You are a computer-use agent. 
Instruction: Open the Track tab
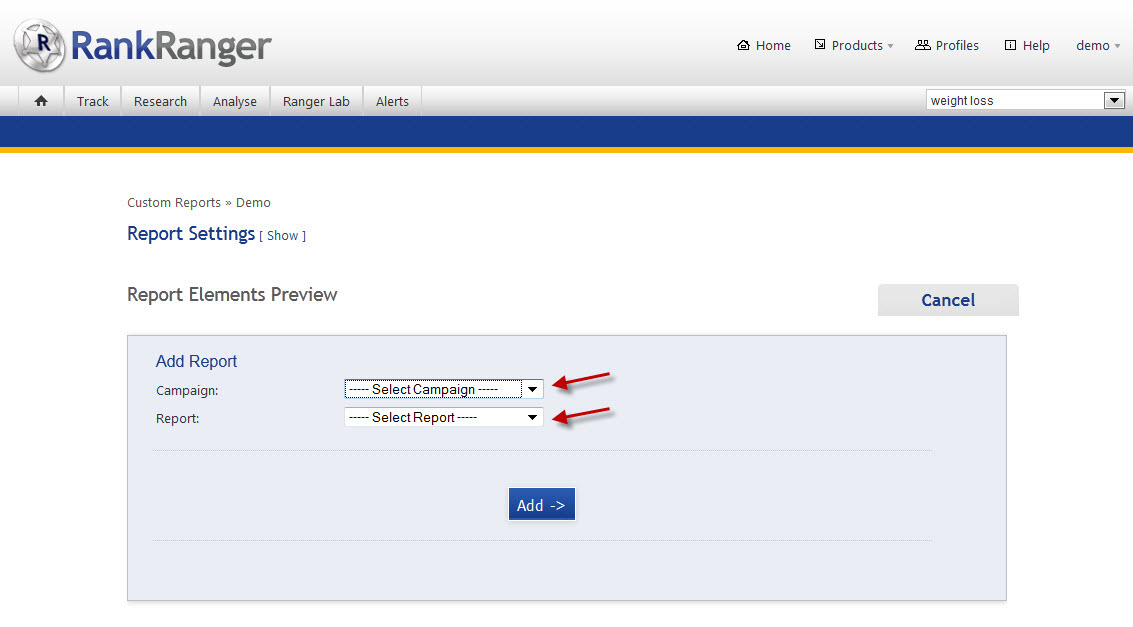point(92,102)
